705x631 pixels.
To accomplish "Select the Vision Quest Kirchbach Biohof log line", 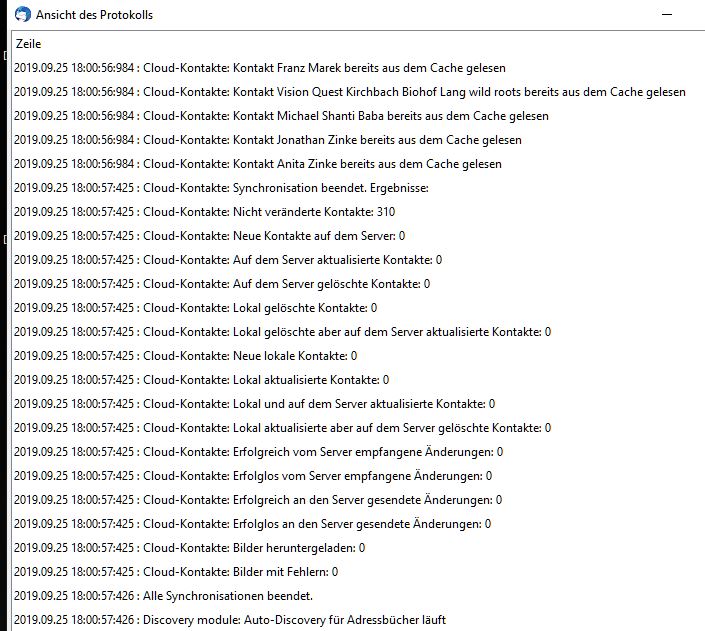I will tap(349, 92).
